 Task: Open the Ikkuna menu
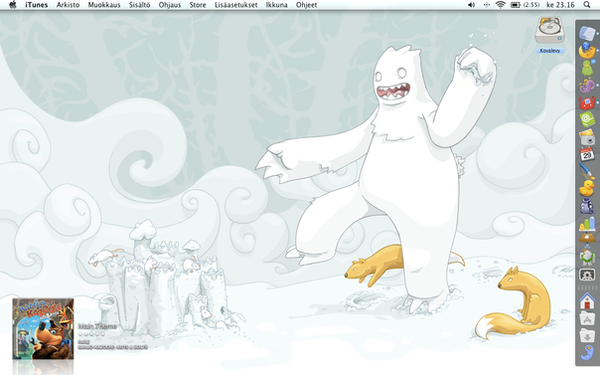click(277, 5)
